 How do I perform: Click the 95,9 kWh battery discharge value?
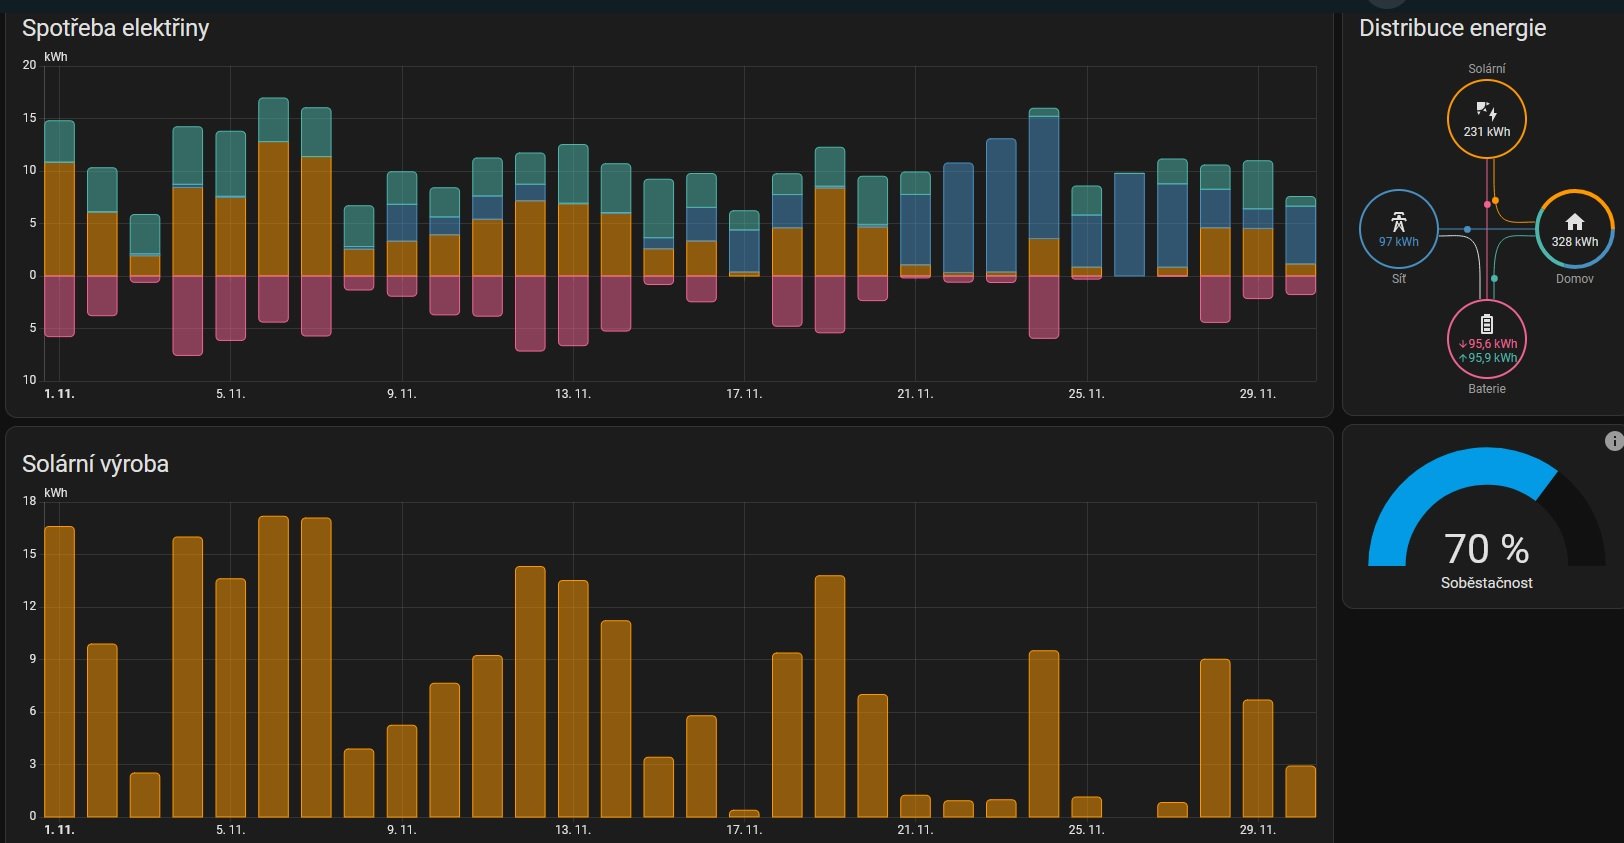click(x=1490, y=358)
